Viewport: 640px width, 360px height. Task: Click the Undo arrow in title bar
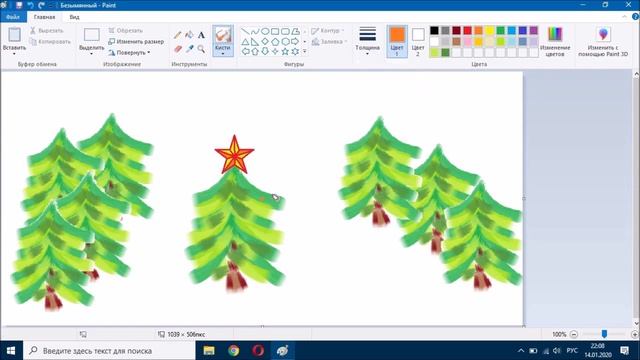pos(30,5)
